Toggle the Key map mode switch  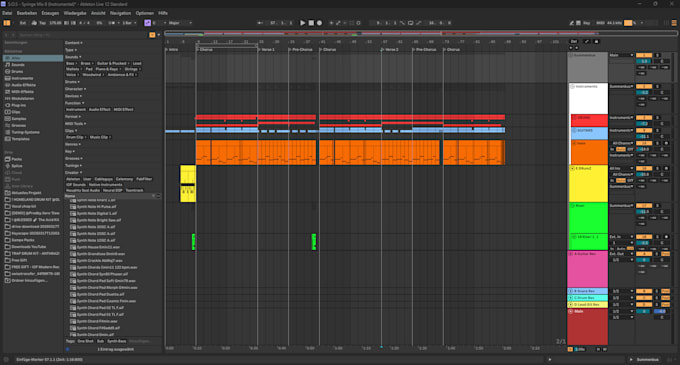[x=586, y=23]
